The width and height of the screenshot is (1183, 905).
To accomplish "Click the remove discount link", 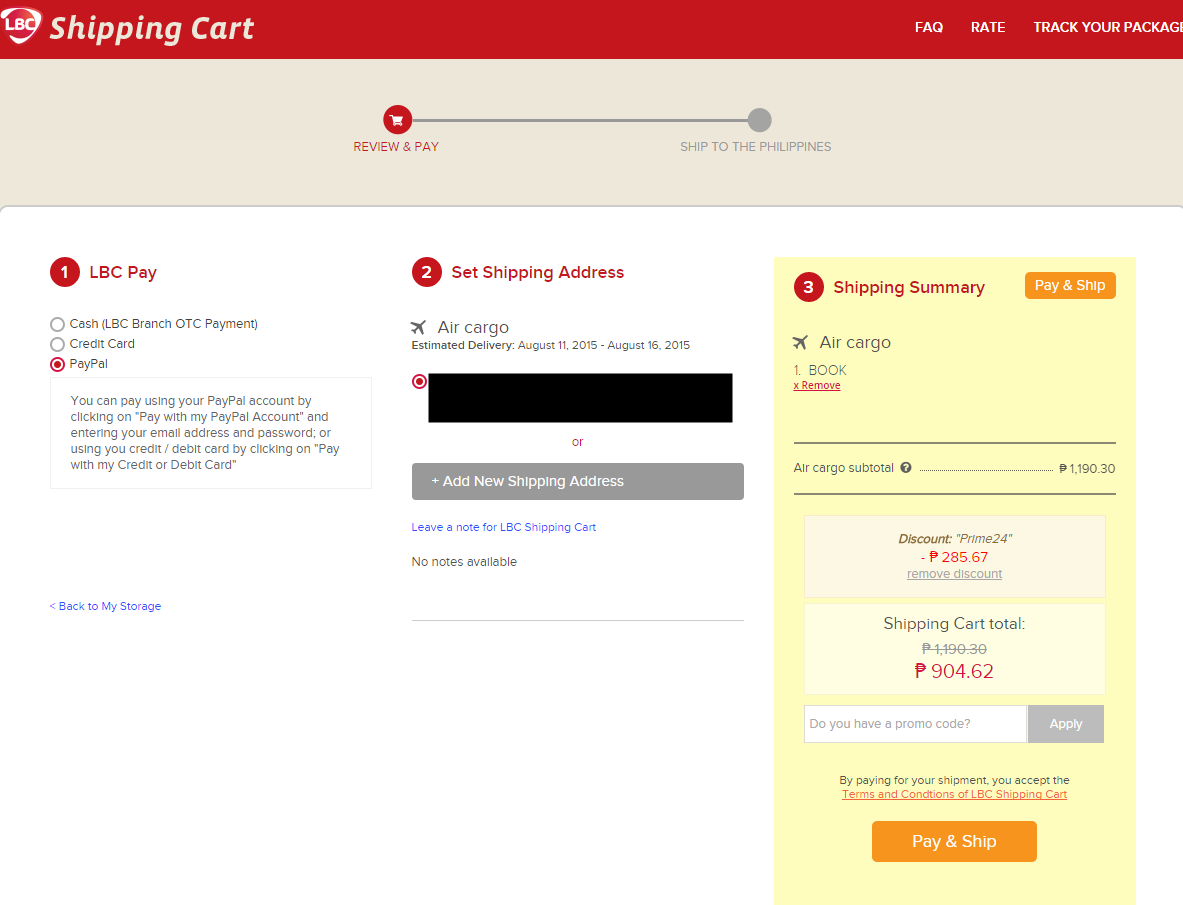I will point(954,574).
